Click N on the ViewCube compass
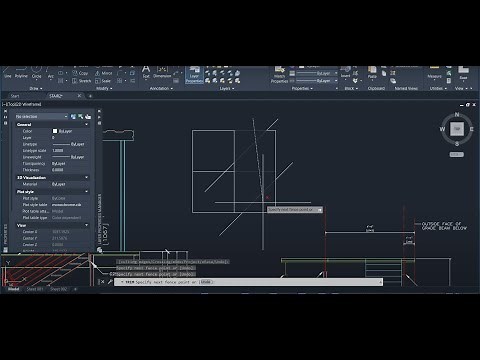 click(457, 115)
